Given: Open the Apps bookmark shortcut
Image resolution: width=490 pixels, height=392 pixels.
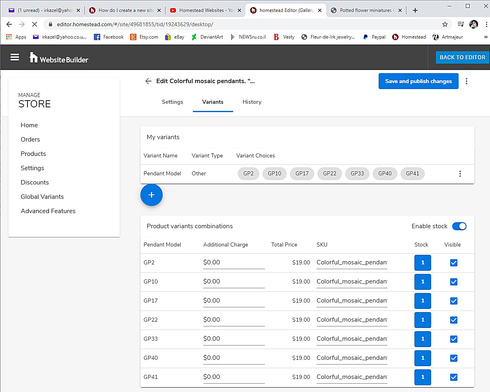Looking at the screenshot, I should click(16, 37).
